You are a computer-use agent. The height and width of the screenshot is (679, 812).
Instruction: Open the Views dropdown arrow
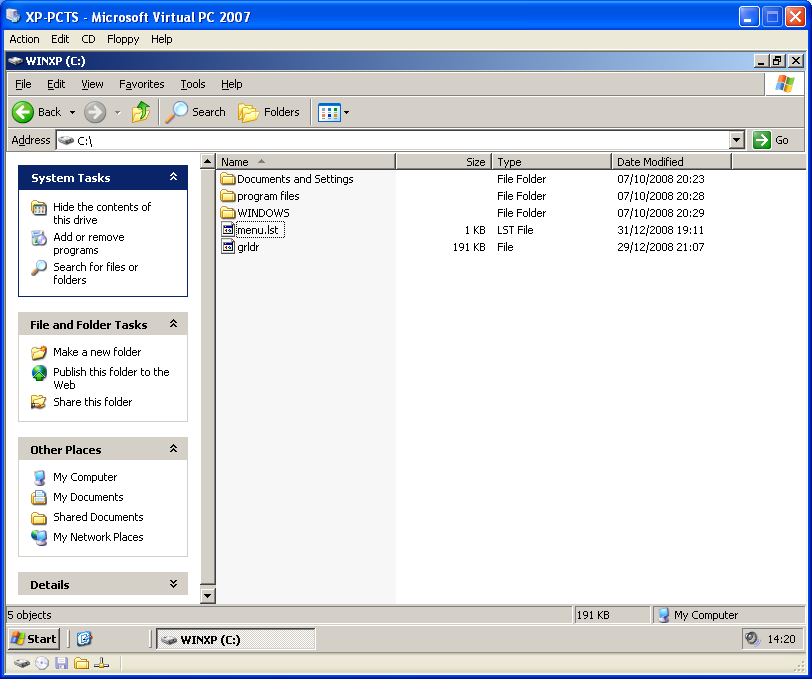point(346,112)
